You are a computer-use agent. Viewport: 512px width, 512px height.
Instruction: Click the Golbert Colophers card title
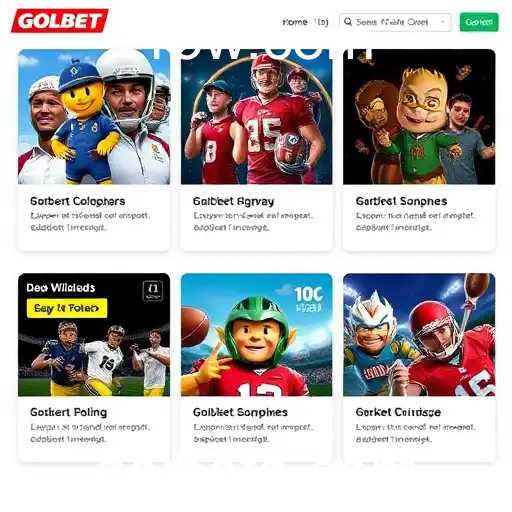[x=78, y=201]
